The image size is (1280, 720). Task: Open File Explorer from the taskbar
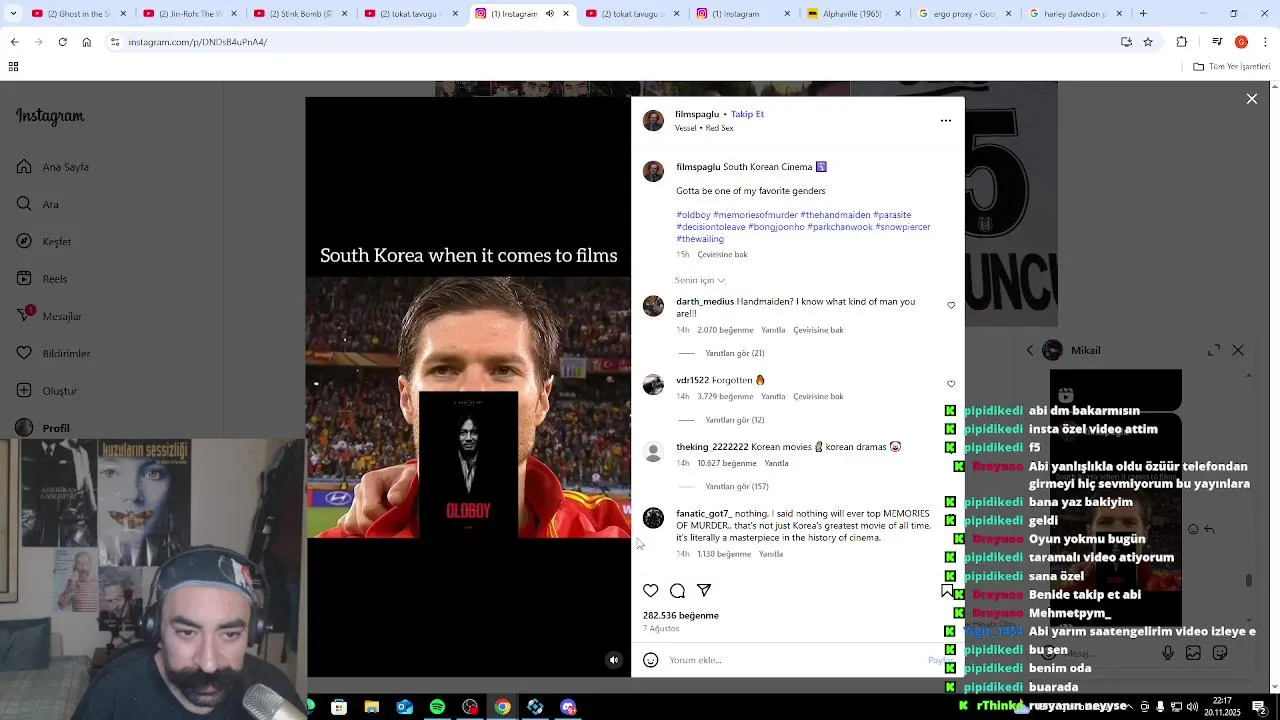click(372, 707)
